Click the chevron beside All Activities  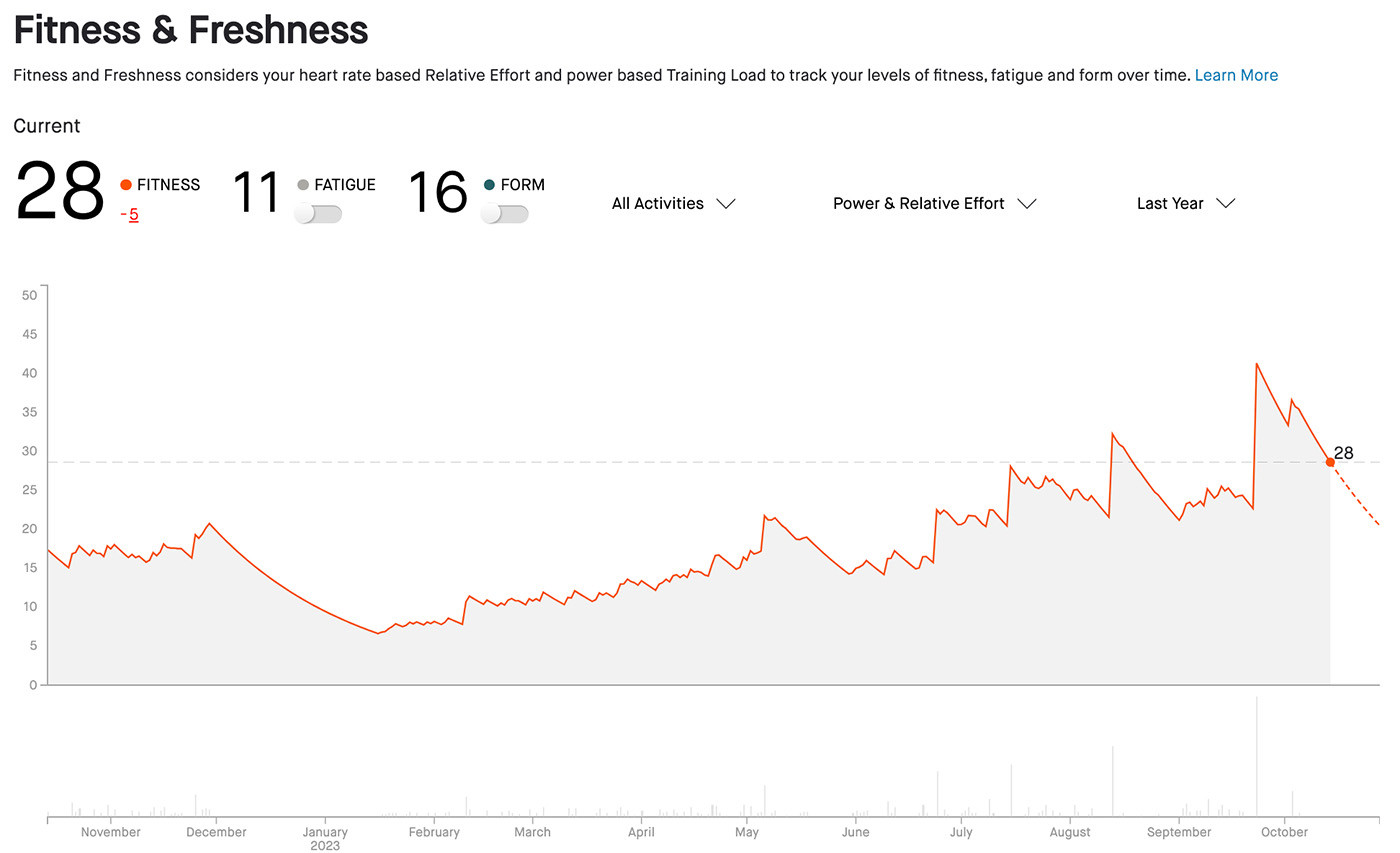[x=726, y=203]
